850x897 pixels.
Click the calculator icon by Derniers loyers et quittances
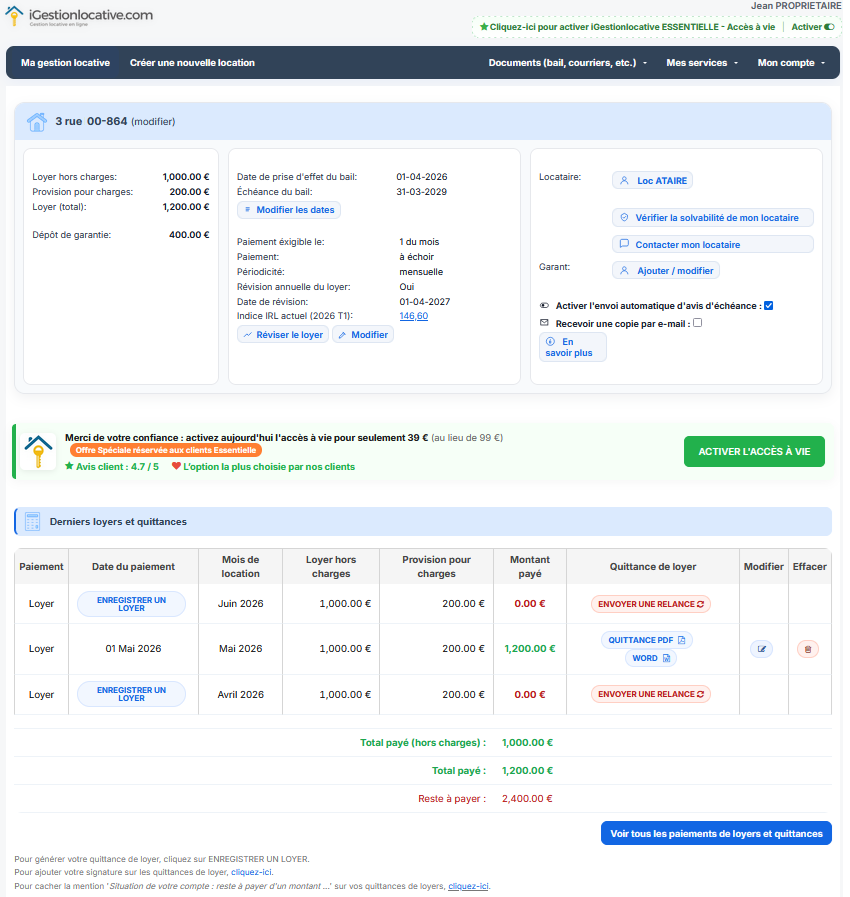tap(33, 522)
